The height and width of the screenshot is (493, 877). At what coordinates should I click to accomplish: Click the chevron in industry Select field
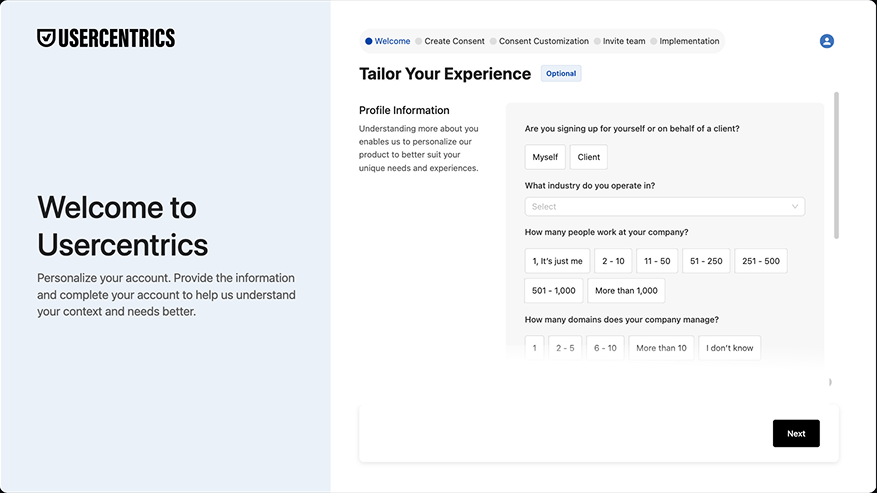coord(795,206)
